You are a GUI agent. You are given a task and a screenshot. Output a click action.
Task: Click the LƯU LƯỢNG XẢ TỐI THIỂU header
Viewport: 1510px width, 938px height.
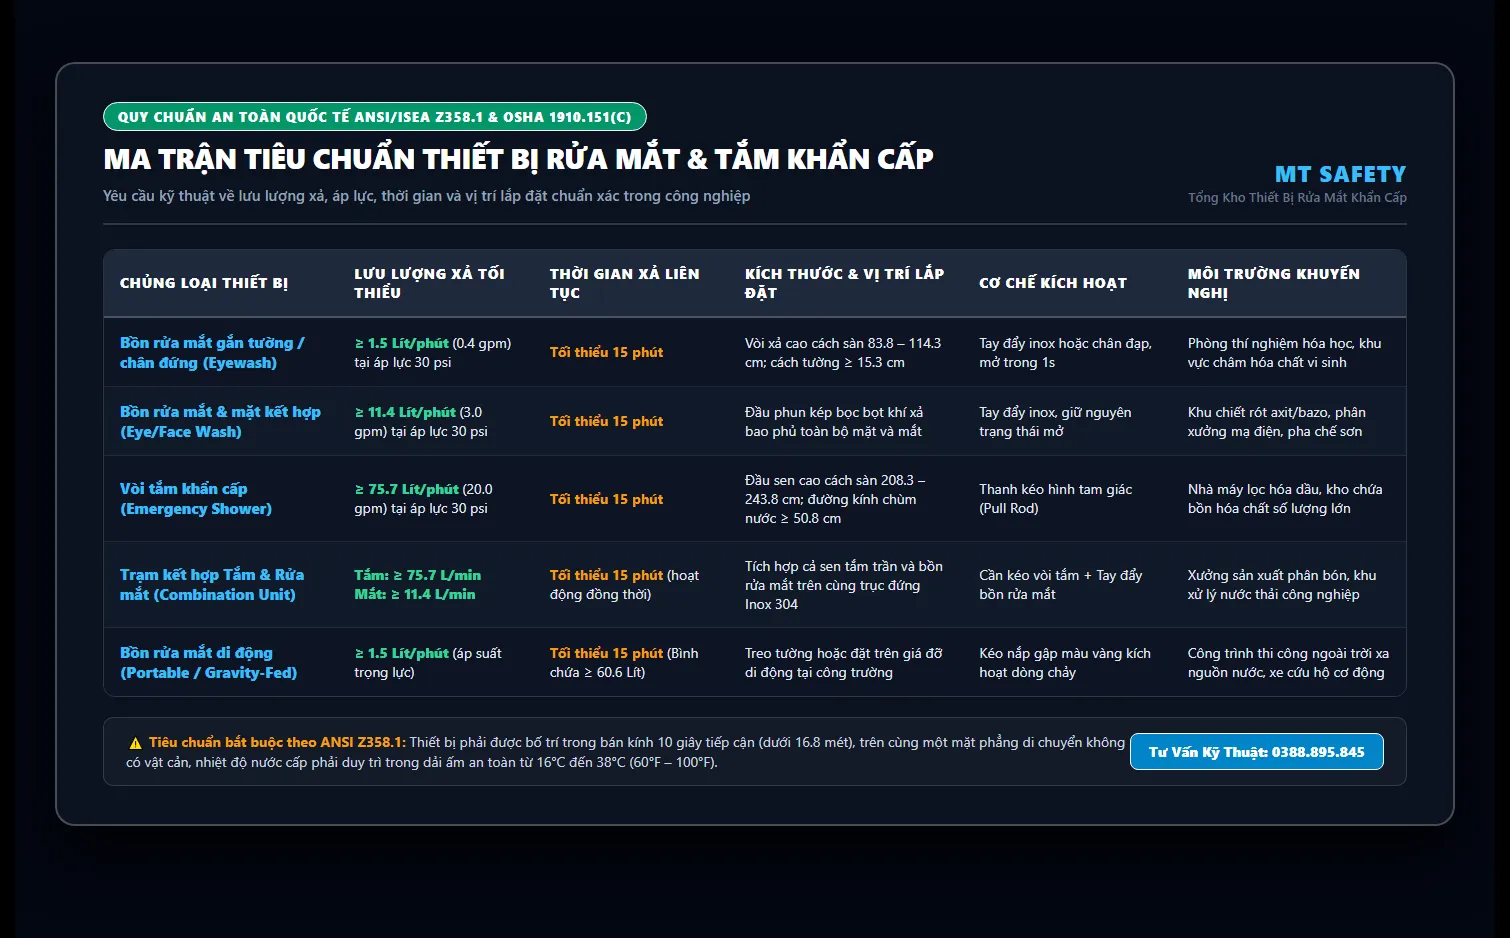coord(429,283)
